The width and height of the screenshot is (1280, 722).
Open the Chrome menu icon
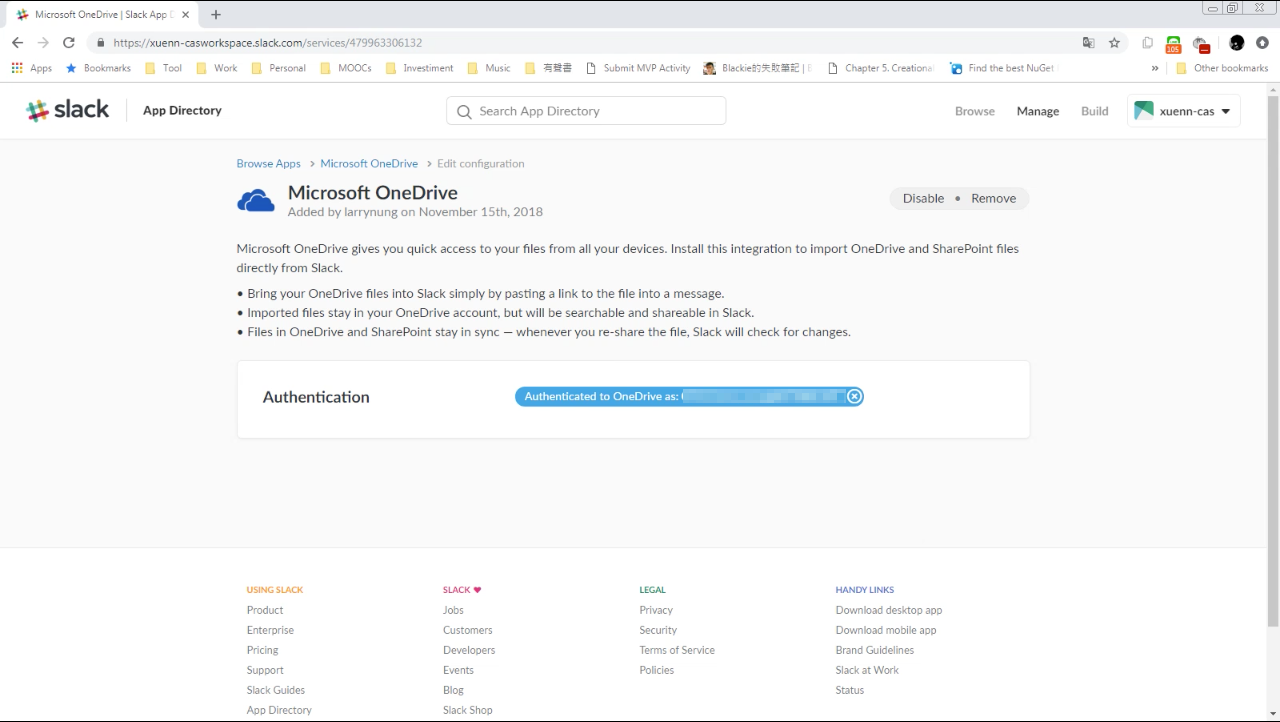click(1262, 43)
